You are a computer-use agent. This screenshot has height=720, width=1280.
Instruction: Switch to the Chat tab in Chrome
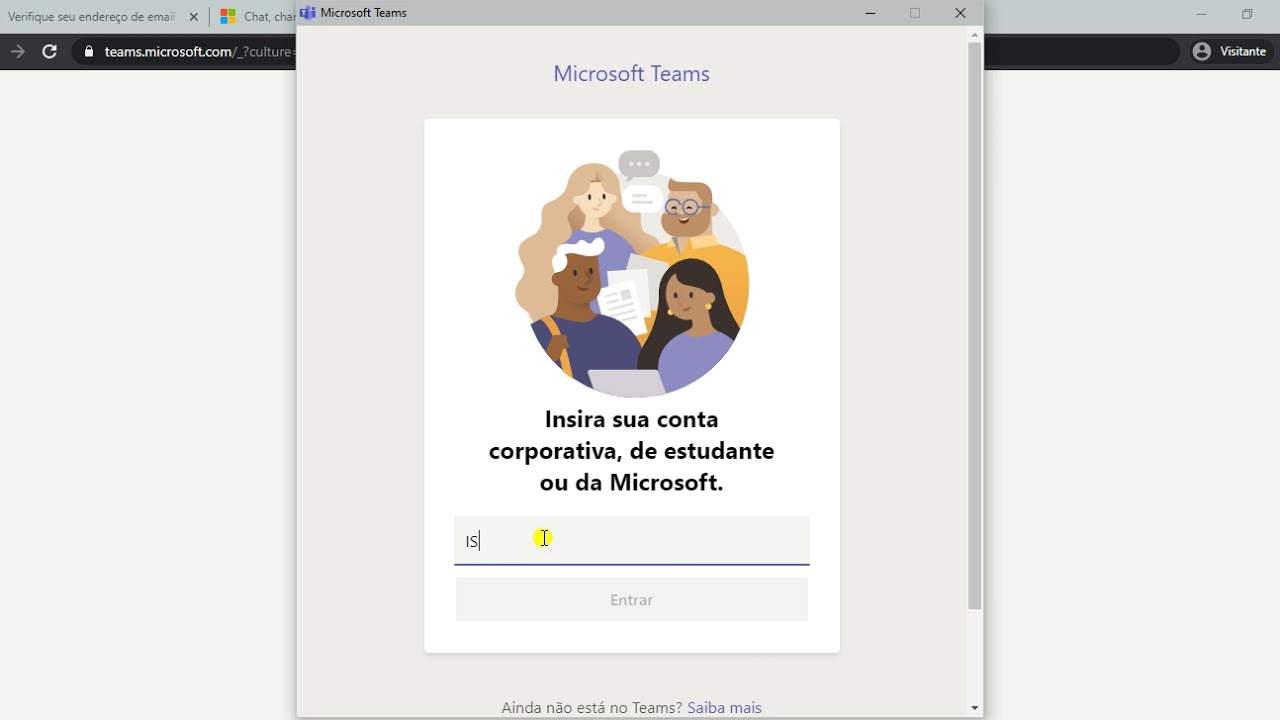coord(256,17)
